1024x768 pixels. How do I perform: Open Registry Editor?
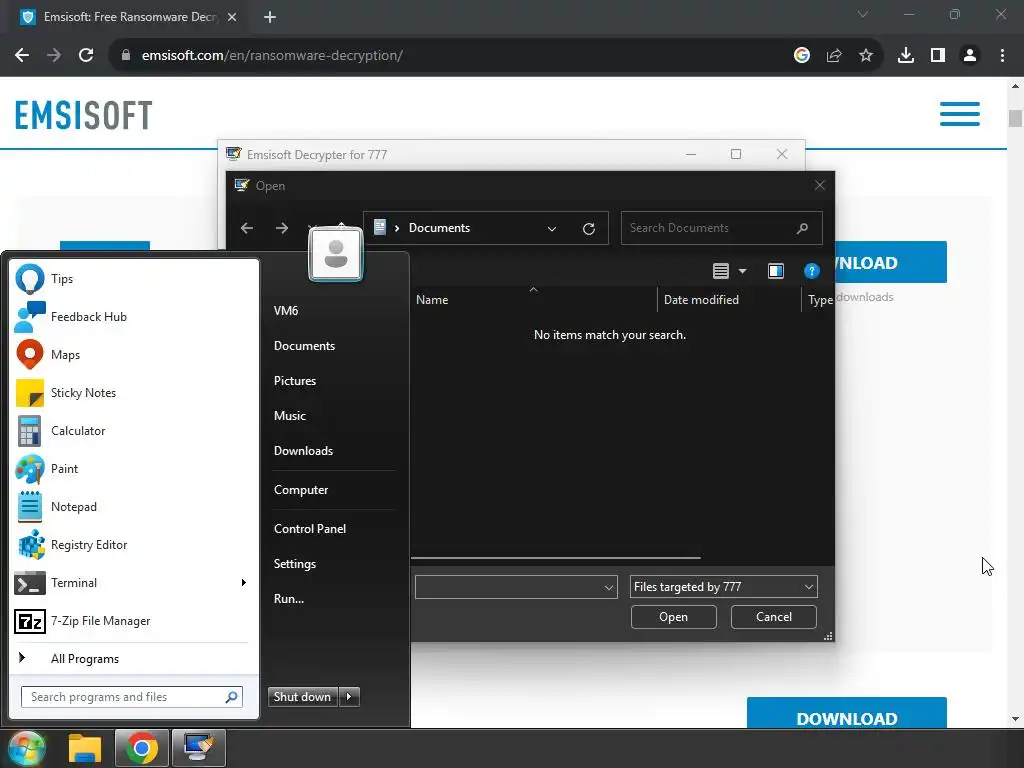(135, 545)
